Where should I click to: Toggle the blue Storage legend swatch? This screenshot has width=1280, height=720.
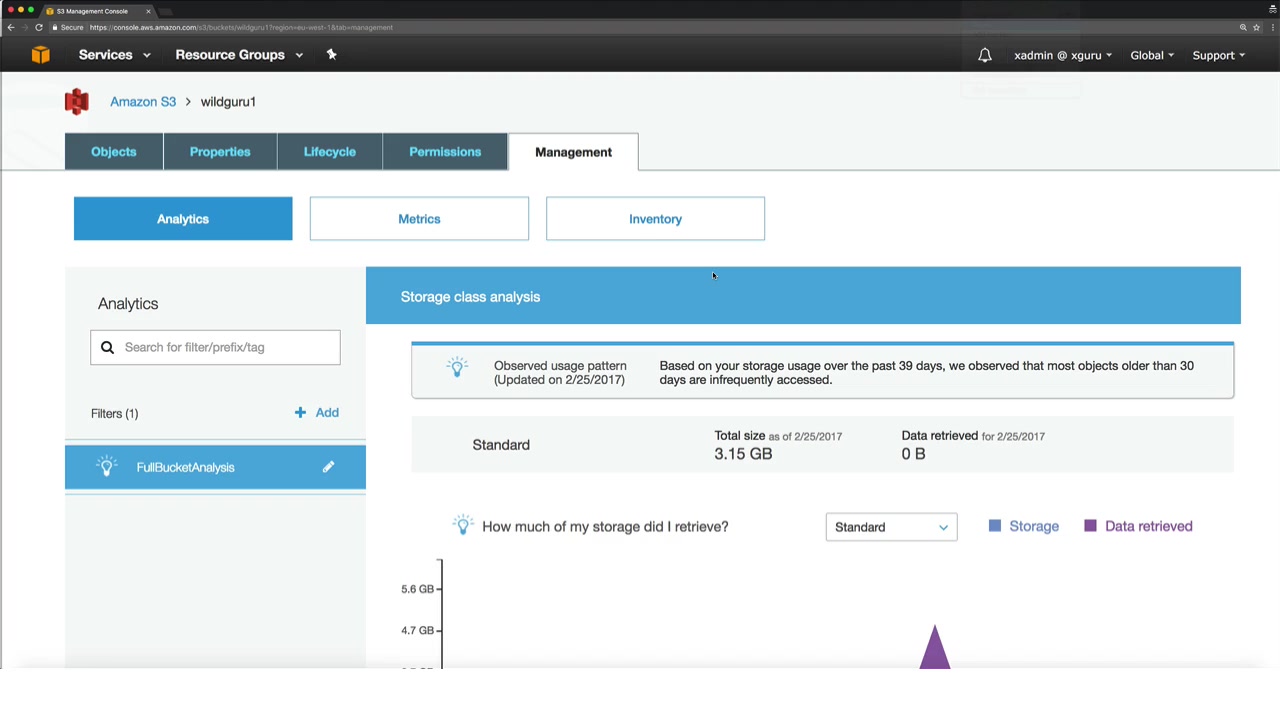pyautogui.click(x=994, y=526)
